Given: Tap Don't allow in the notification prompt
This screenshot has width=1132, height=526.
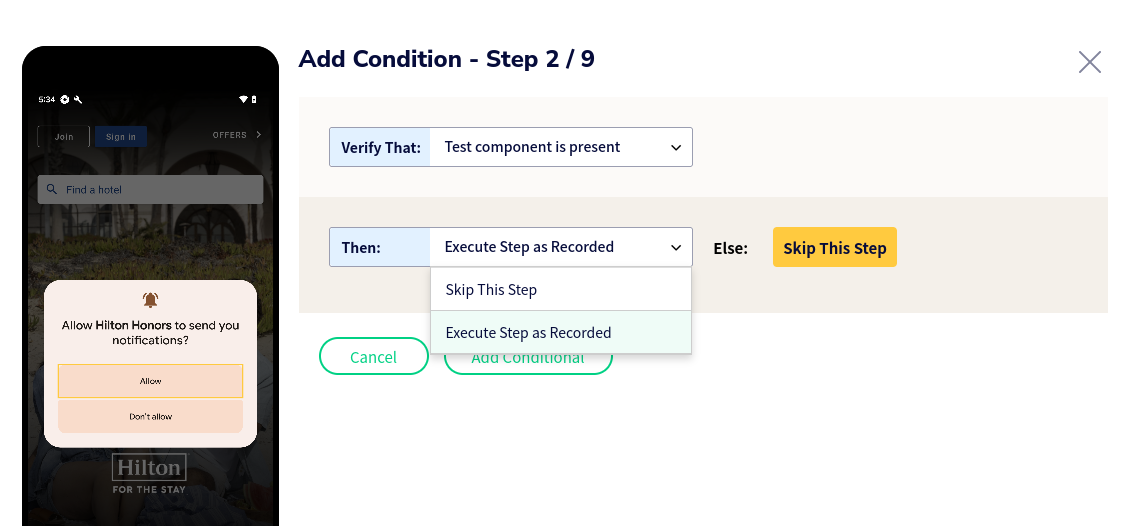Looking at the screenshot, I should [x=150, y=416].
